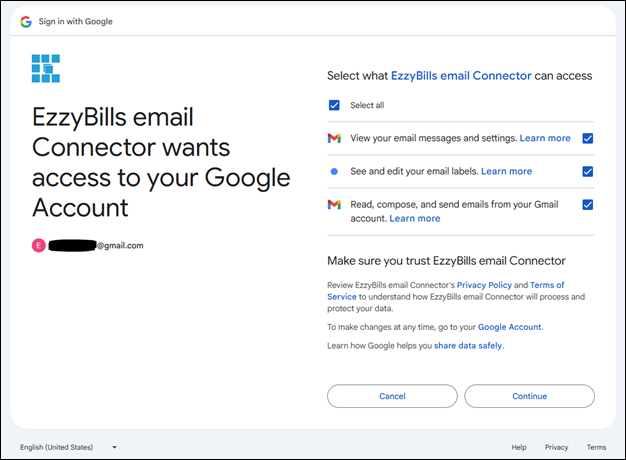Open Learn more for email messages and settings
626x460 pixels.
(545, 138)
